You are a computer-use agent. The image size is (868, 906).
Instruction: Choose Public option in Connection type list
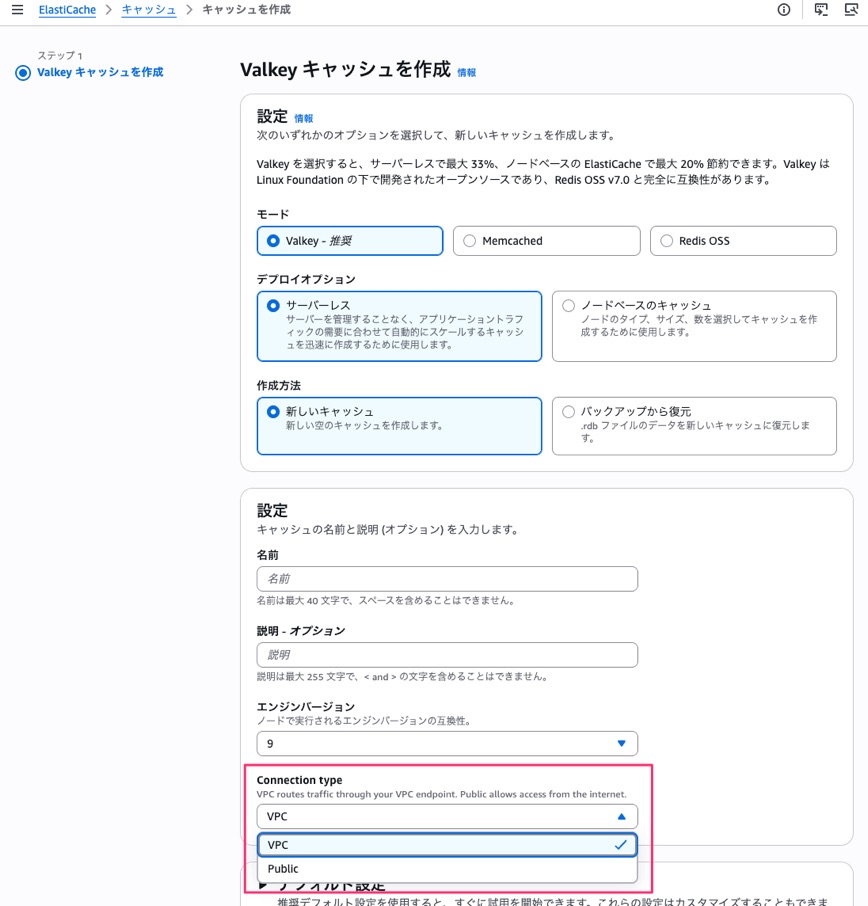pos(447,869)
